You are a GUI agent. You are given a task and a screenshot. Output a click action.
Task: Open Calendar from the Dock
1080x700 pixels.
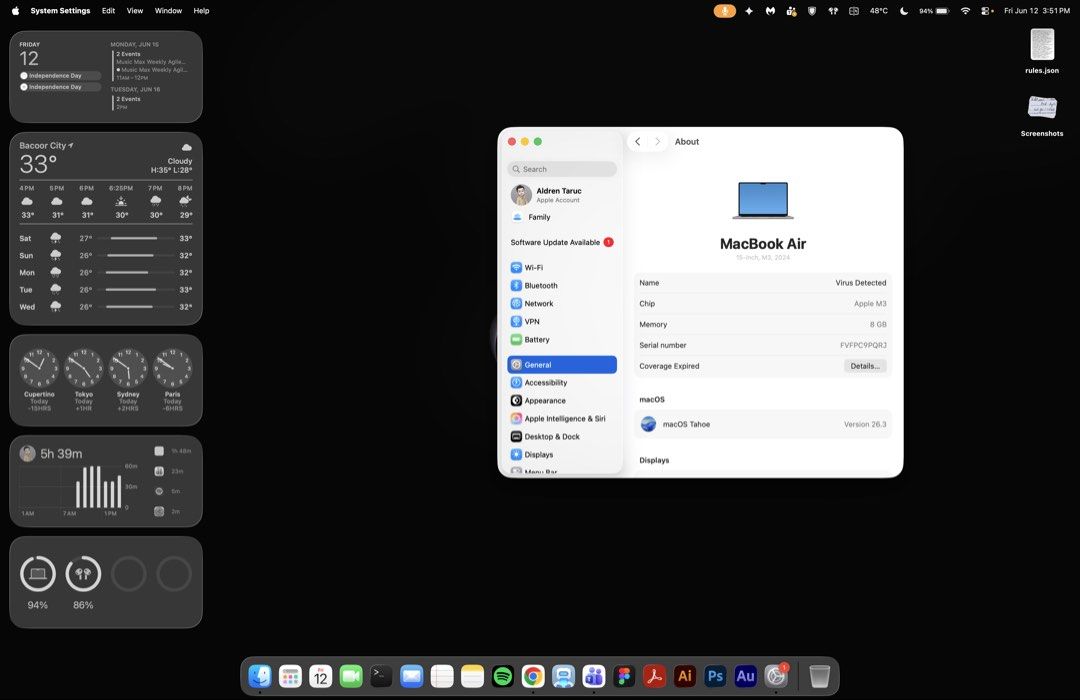tap(320, 677)
